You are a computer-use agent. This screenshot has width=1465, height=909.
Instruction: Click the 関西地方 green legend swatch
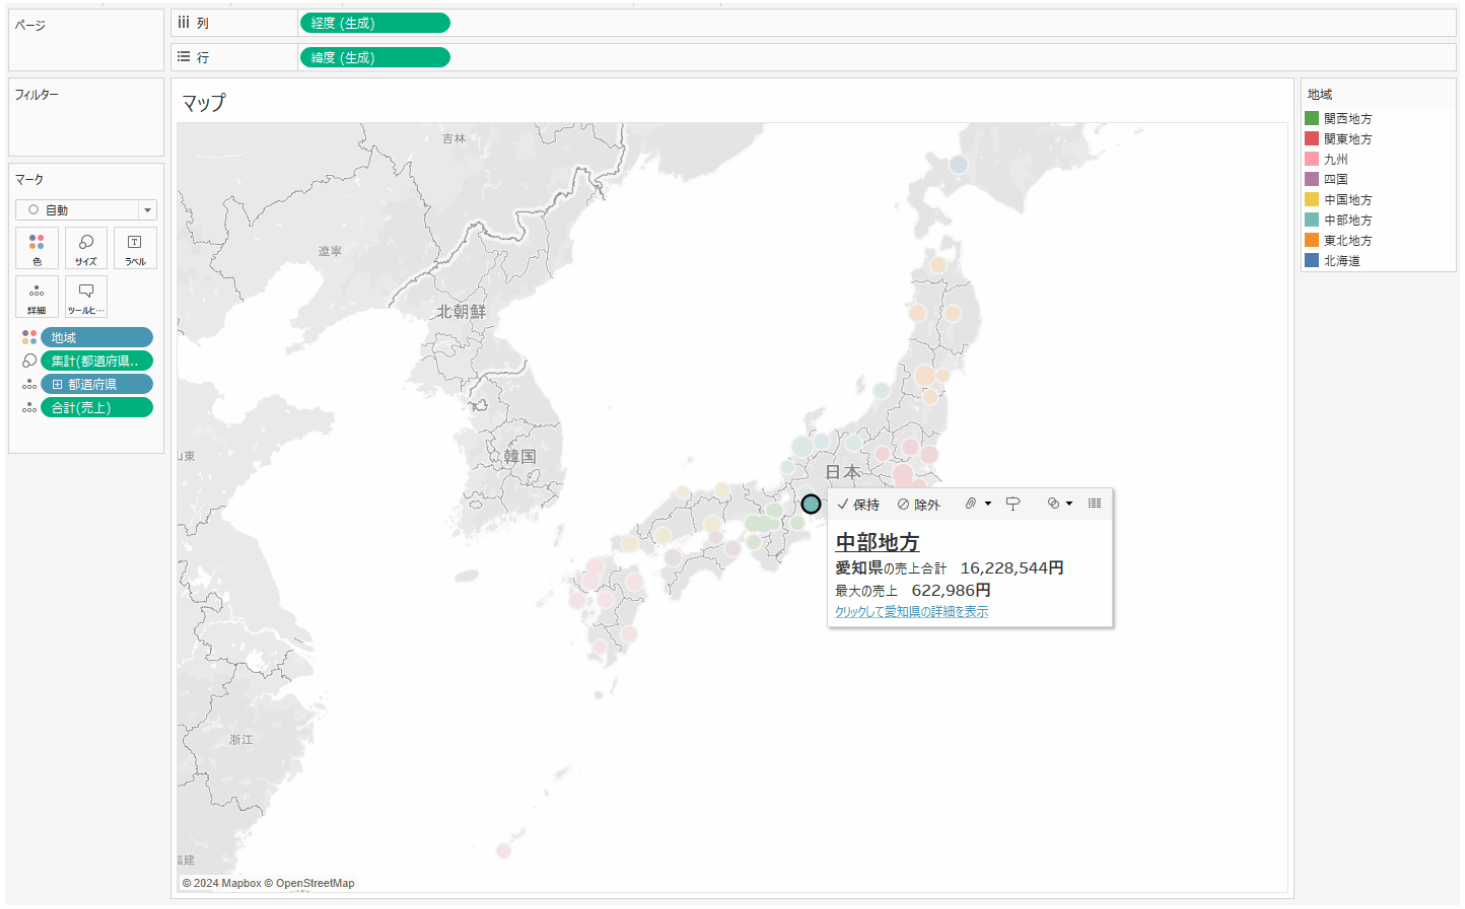(1311, 118)
